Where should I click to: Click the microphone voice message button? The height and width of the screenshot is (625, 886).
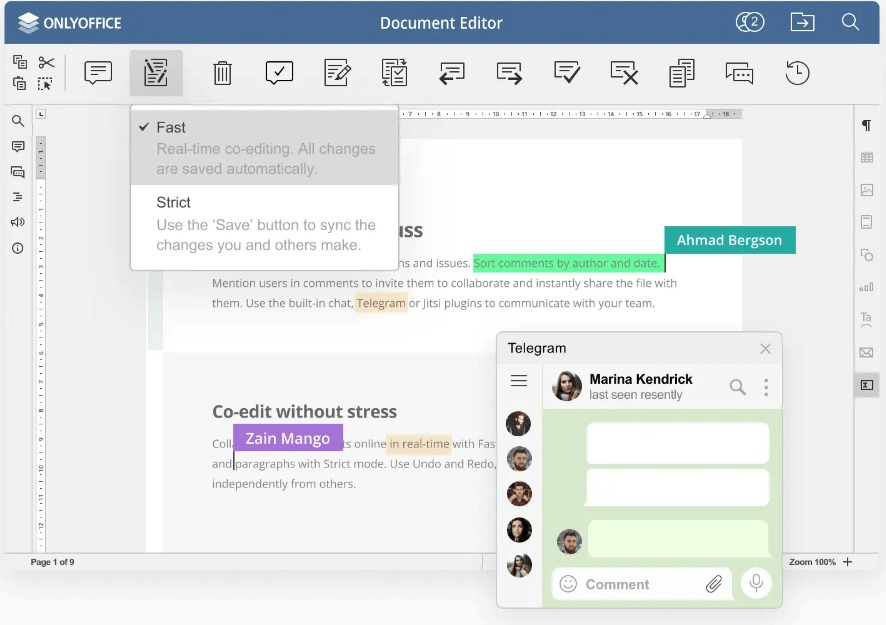click(x=756, y=583)
